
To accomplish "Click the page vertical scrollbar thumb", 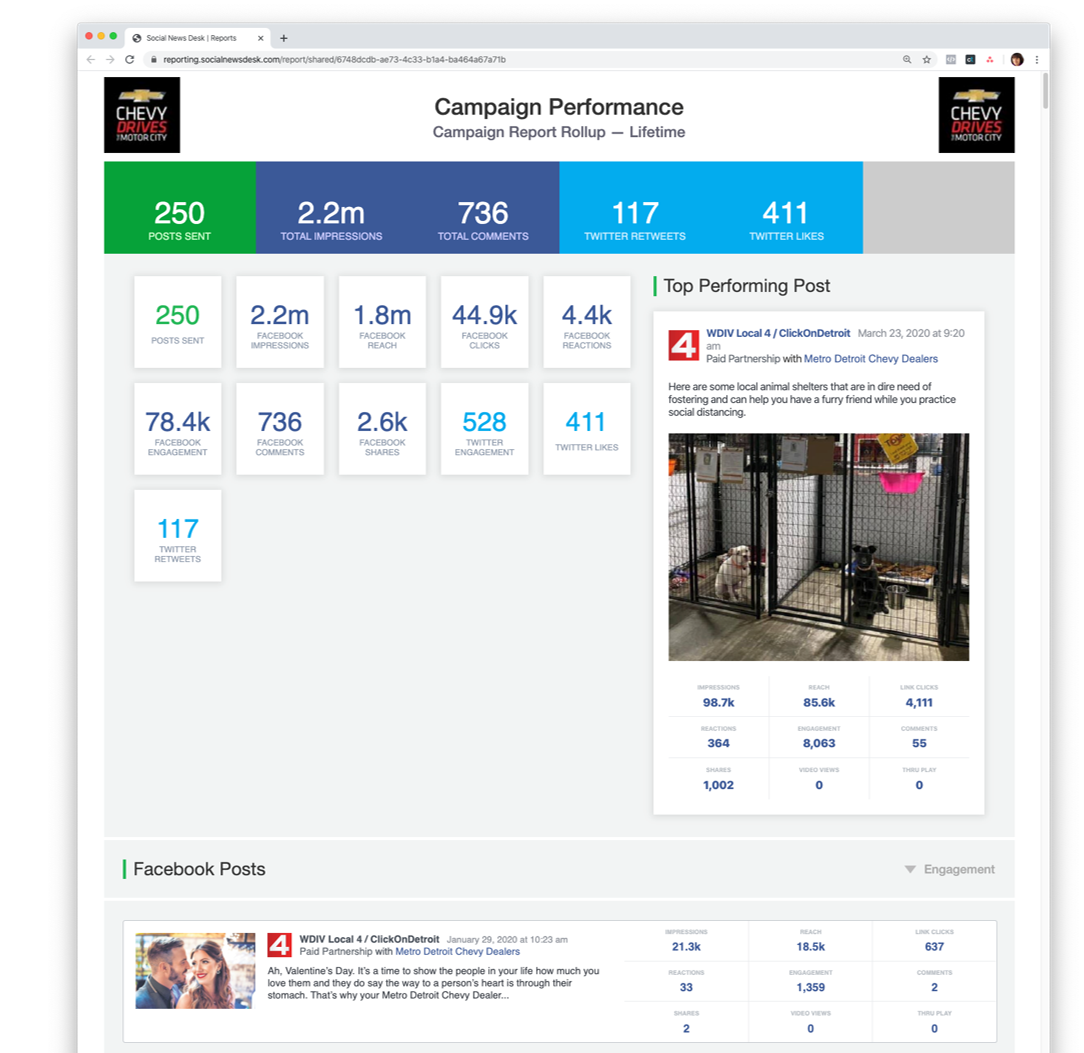I will click(1045, 90).
